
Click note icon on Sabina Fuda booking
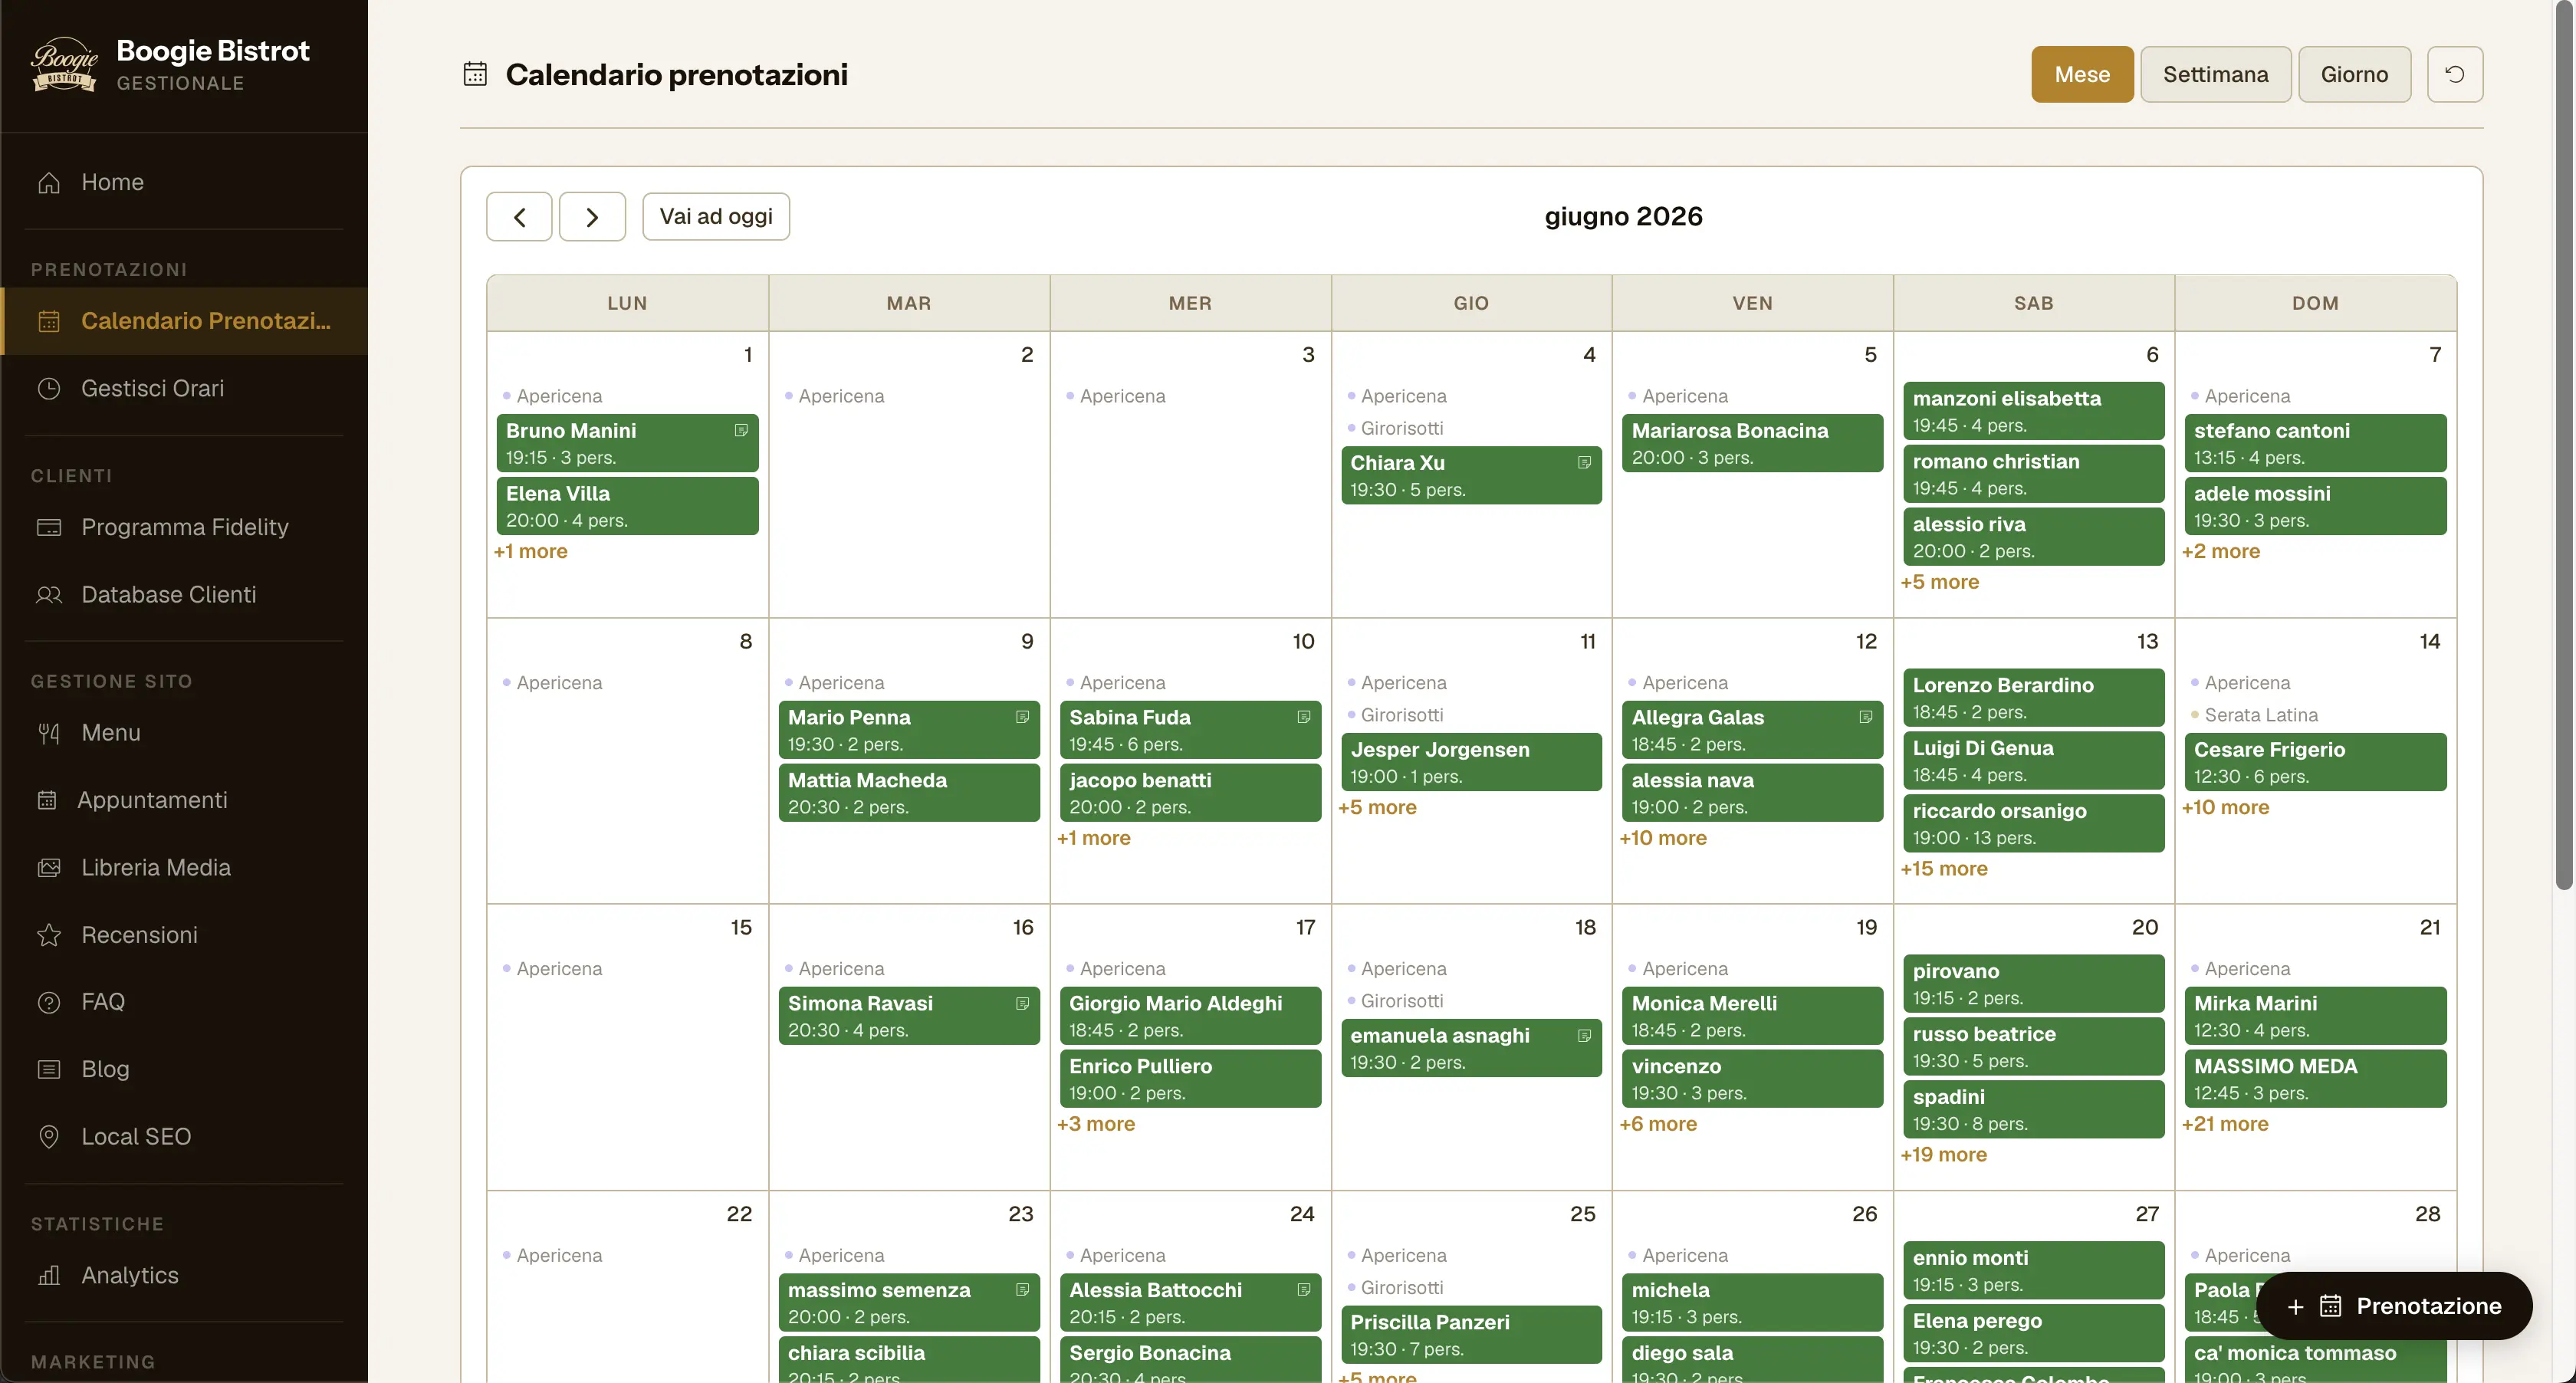[1303, 717]
